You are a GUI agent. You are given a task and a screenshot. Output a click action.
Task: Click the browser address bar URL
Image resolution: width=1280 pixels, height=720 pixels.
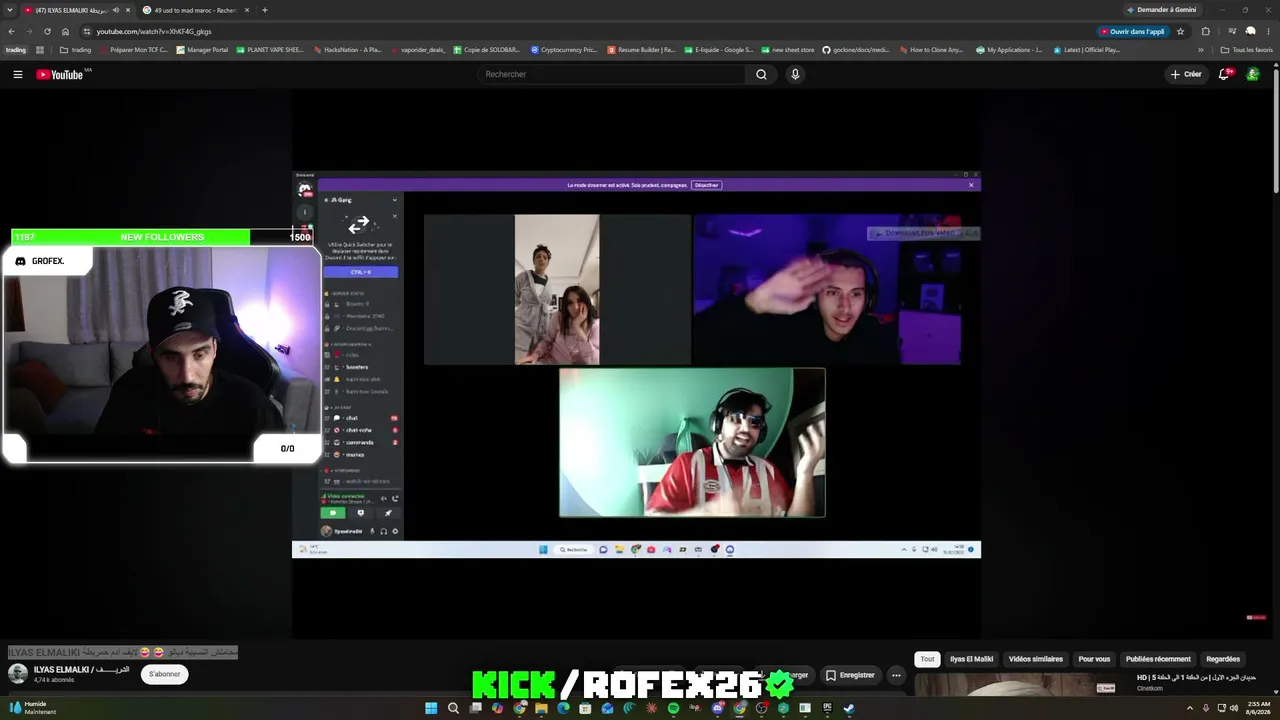(x=154, y=31)
